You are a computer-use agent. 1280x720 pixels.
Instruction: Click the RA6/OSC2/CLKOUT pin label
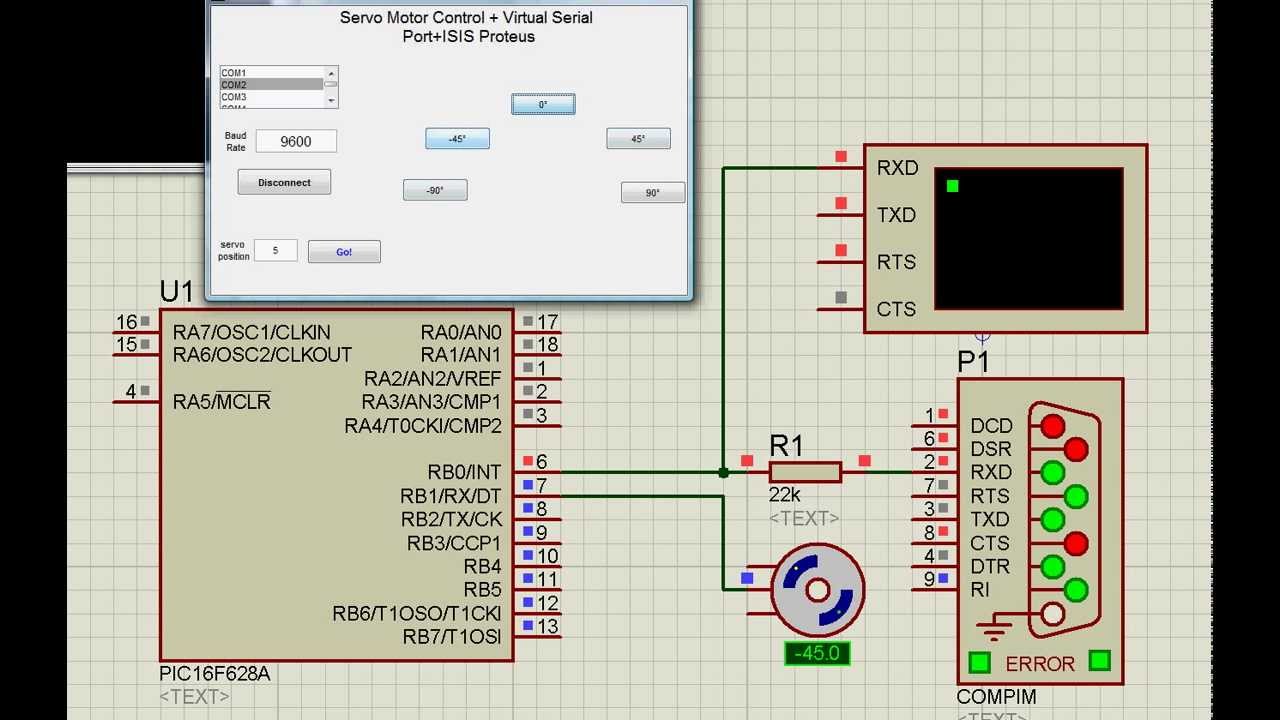(x=262, y=355)
